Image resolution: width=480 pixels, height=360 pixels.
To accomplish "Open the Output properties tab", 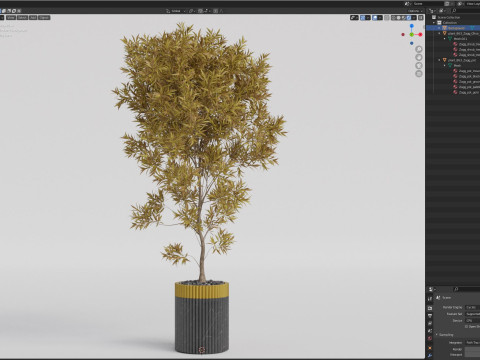I will point(430,315).
